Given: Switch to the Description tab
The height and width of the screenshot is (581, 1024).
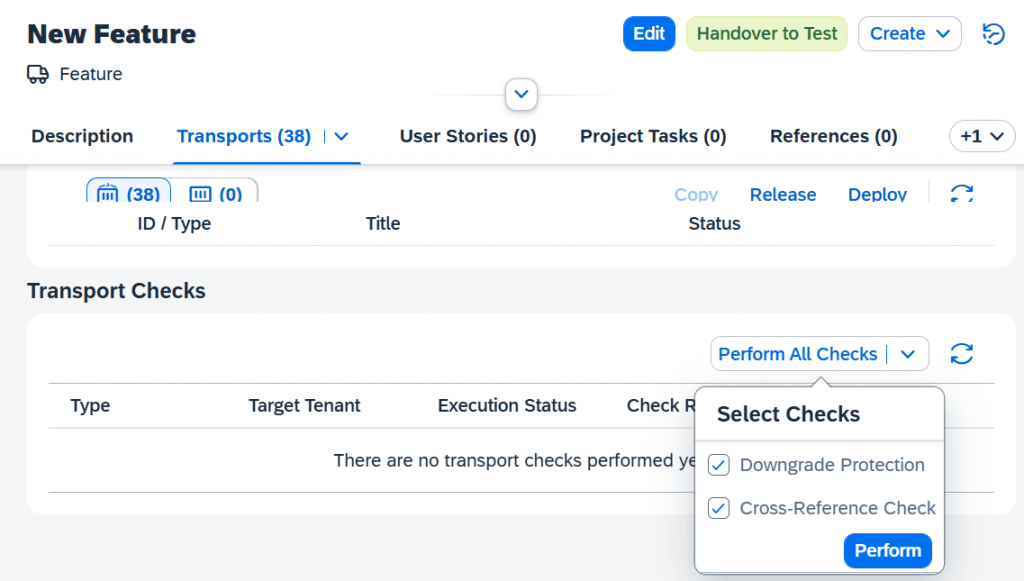Looking at the screenshot, I should [82, 136].
